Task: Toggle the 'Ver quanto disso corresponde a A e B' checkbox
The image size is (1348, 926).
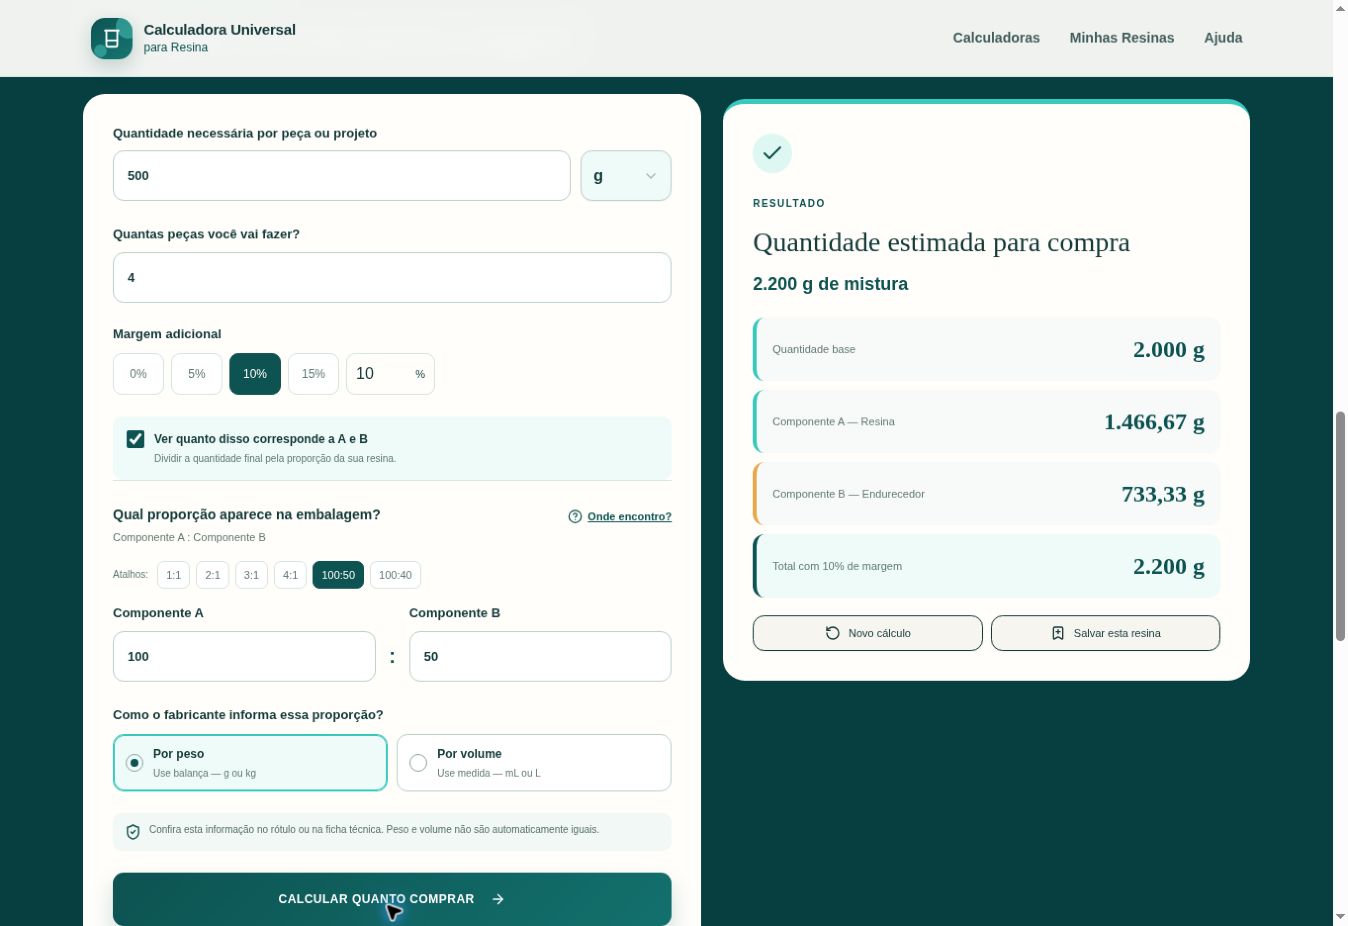Action: [136, 439]
